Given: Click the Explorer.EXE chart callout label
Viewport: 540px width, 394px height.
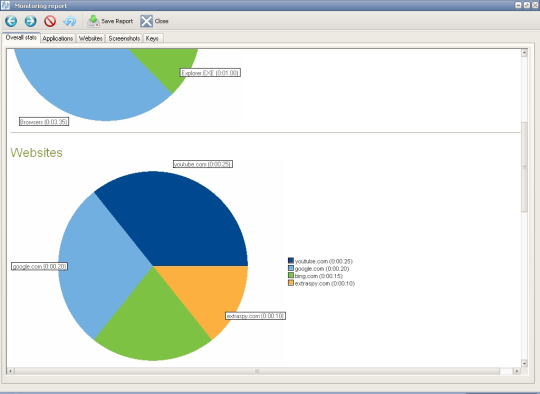Looking at the screenshot, I should click(210, 73).
